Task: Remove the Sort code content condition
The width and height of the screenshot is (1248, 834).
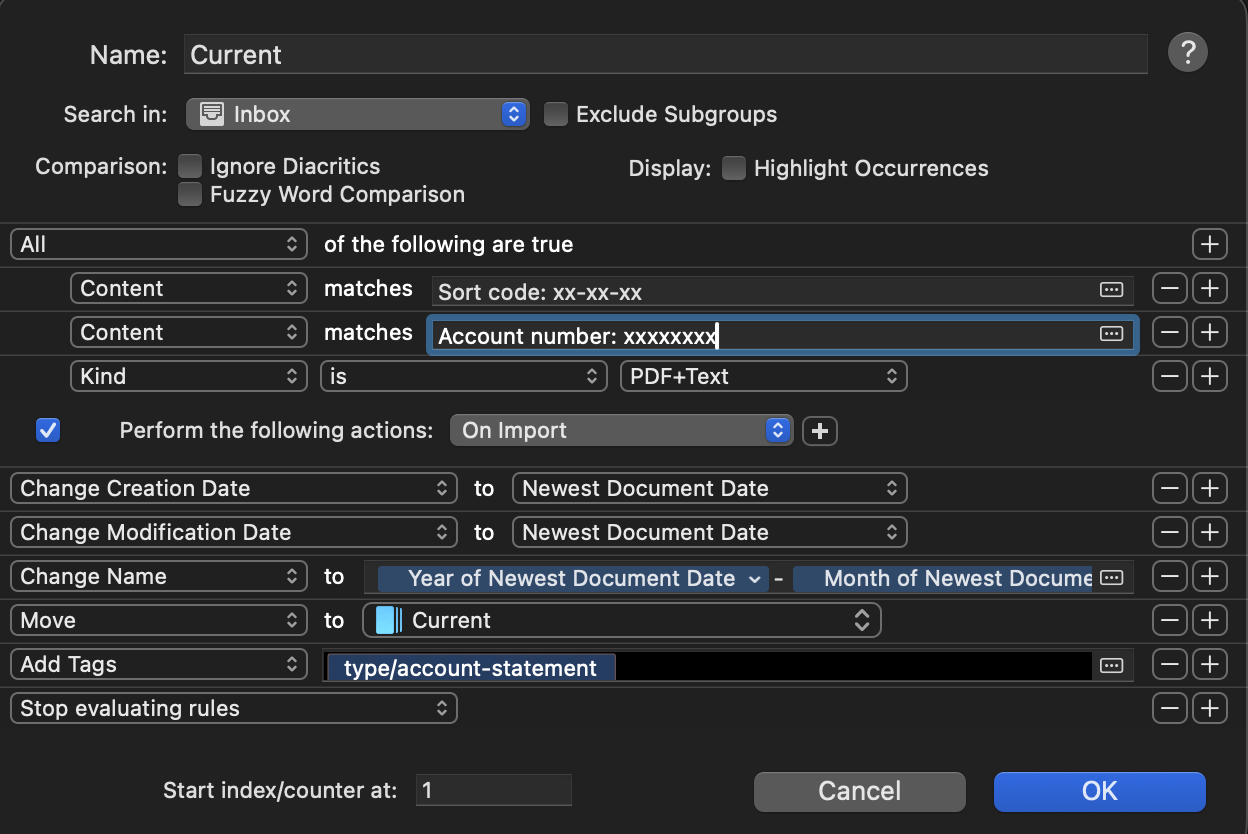Action: [1169, 289]
